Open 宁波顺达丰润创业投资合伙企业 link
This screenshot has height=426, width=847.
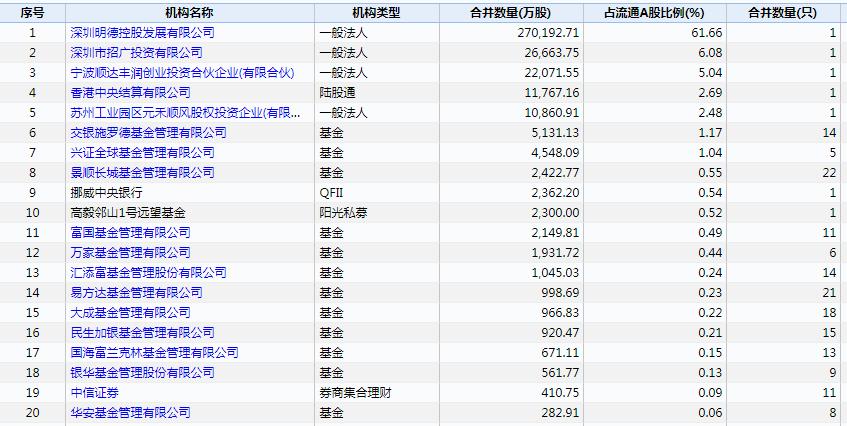tap(183, 73)
